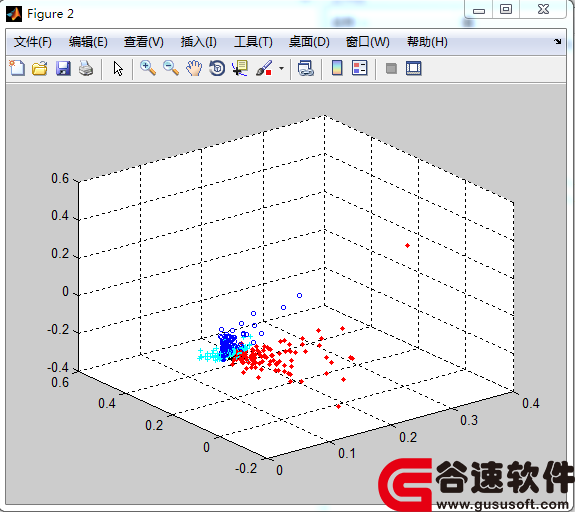Click the Link Plot icon
This screenshot has height=512, width=575.
pyautogui.click(x=305, y=68)
